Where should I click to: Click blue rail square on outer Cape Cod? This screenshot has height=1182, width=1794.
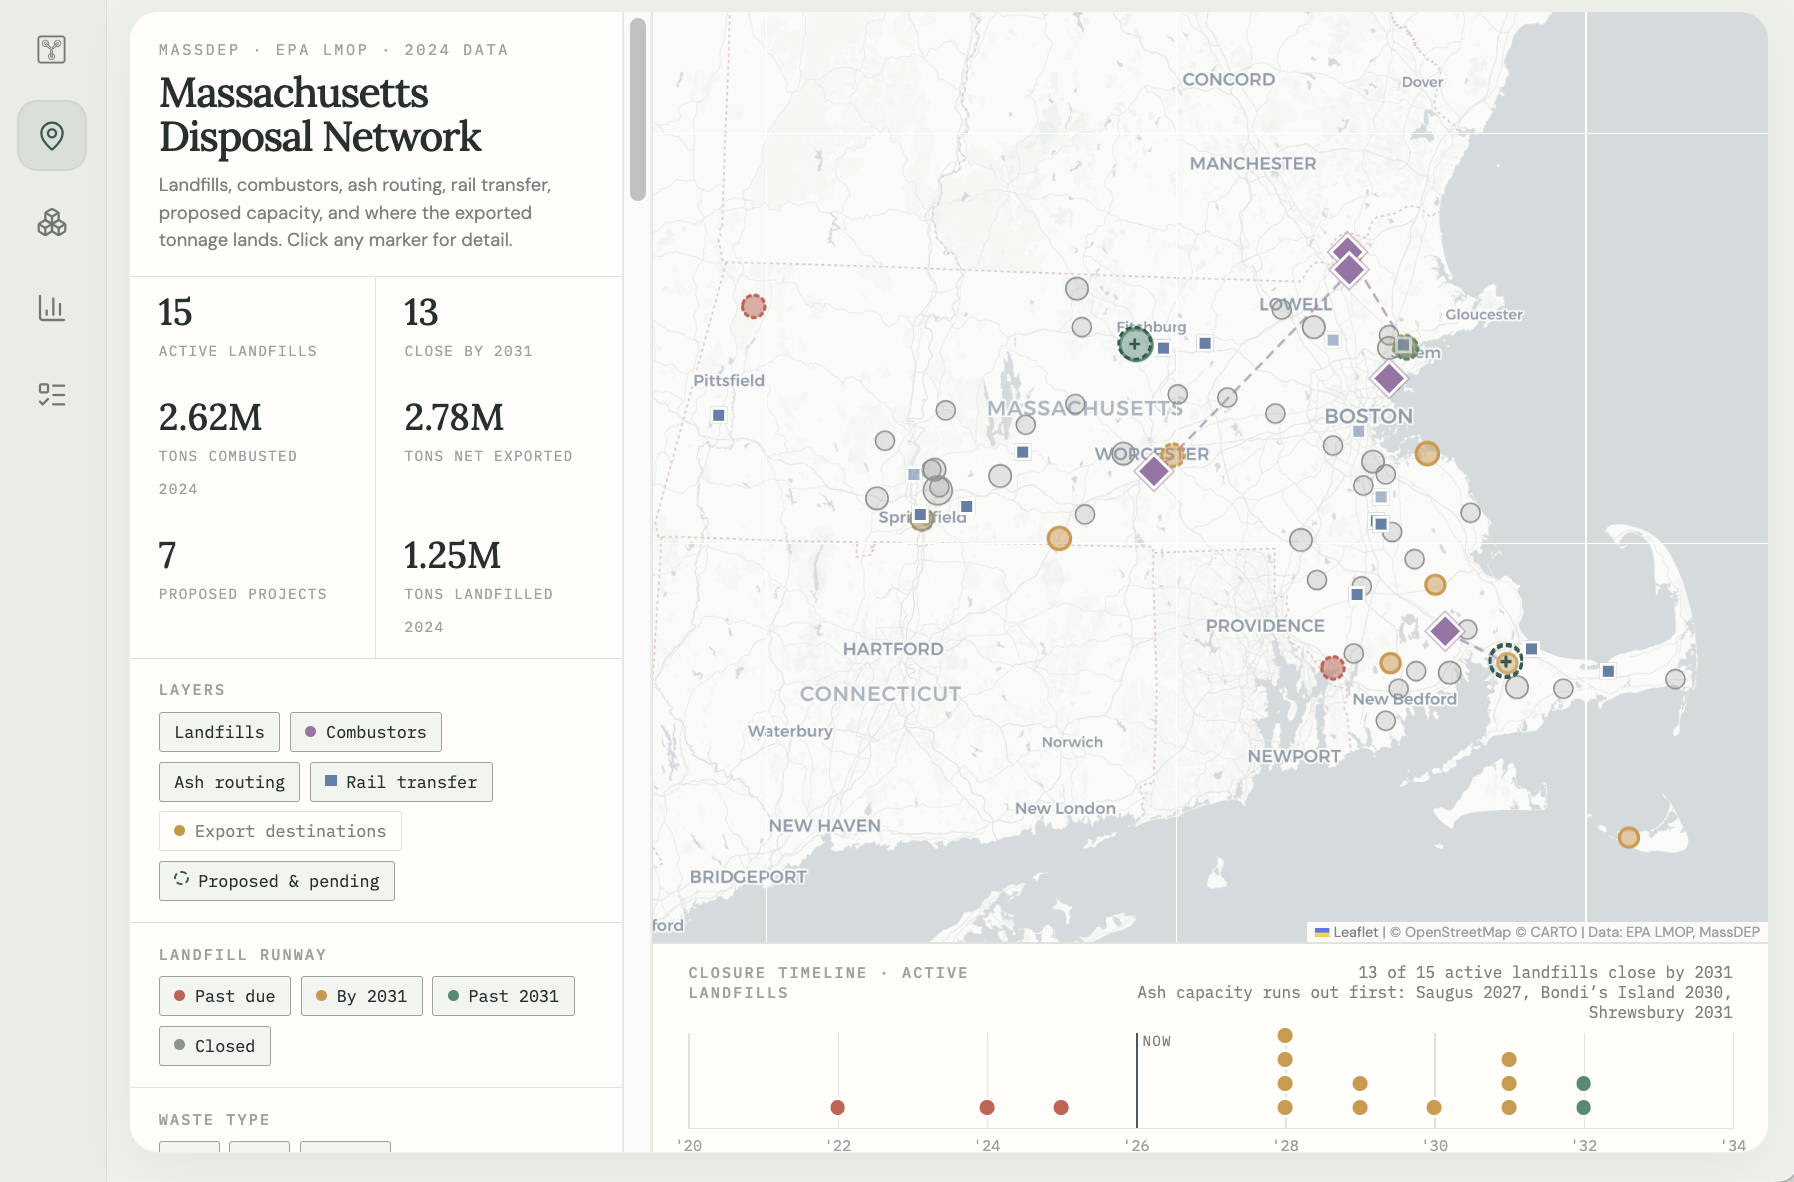point(1608,671)
